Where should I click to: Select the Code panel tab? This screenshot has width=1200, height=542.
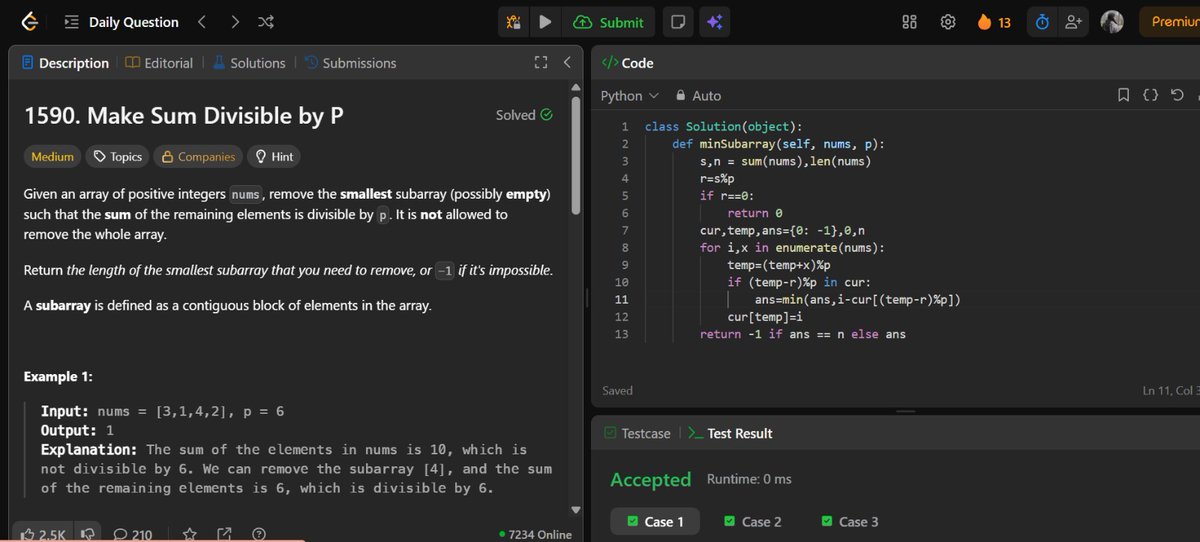tap(627, 63)
